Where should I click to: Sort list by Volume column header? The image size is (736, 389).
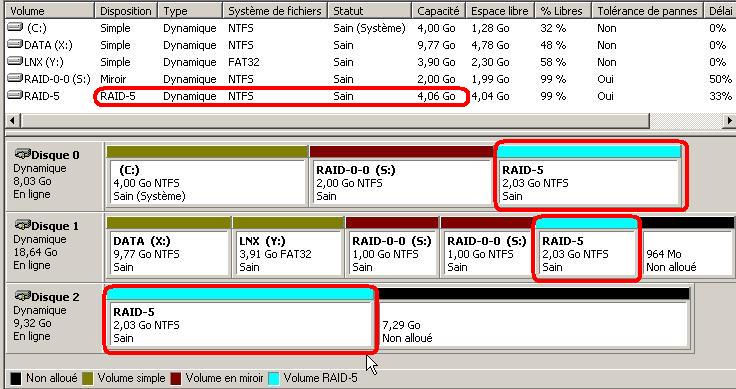(49, 11)
